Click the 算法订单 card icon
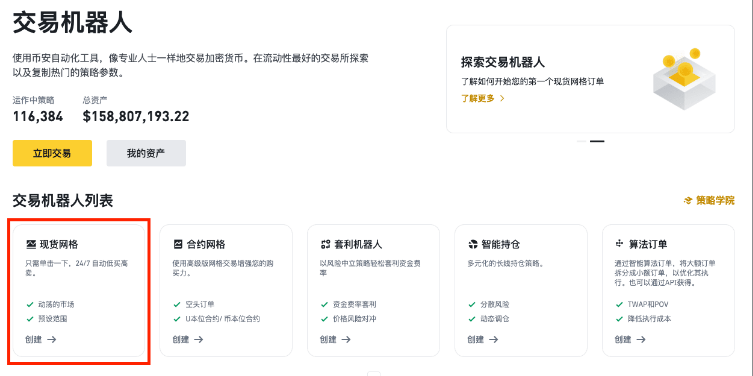Image resolution: width=753 pixels, height=376 pixels. tap(619, 244)
